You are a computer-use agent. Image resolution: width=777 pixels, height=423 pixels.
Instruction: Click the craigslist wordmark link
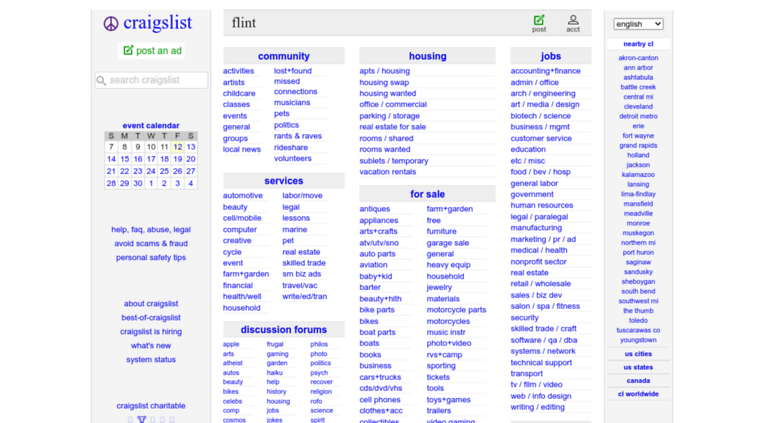[x=158, y=23]
